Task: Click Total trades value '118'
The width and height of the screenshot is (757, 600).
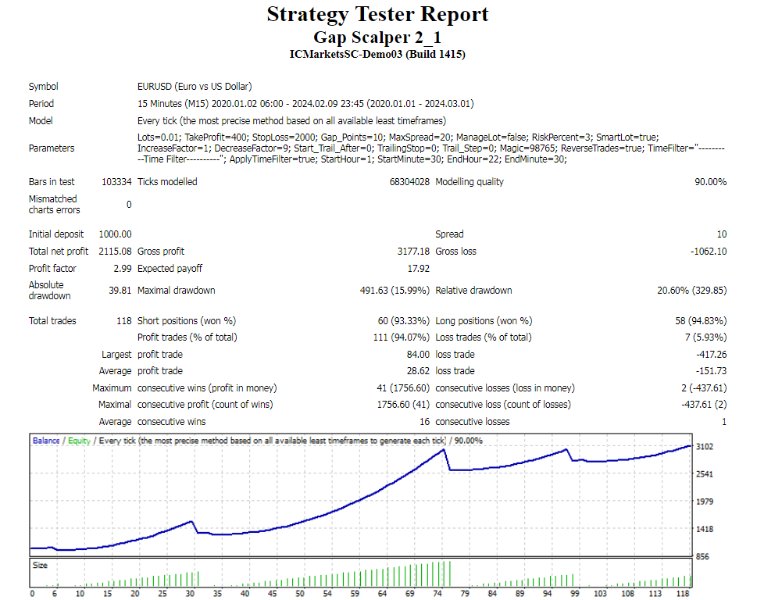Action: point(124,321)
